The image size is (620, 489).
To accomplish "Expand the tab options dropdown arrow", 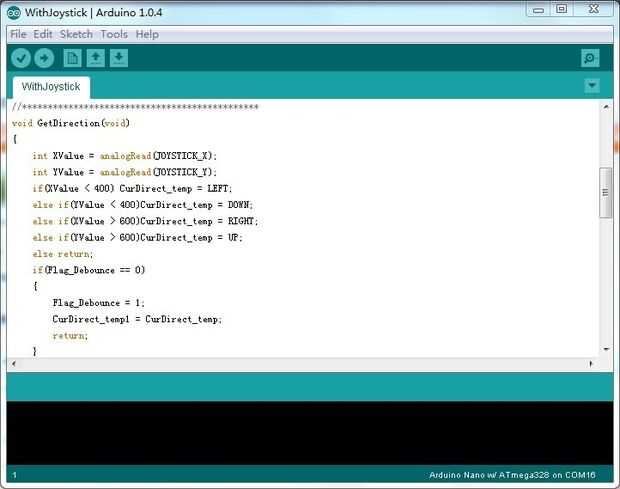I will (x=592, y=85).
